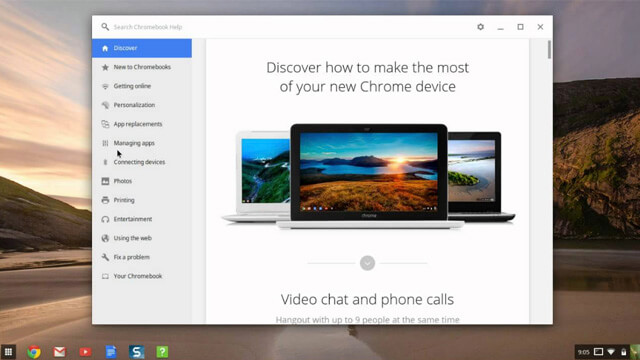
Task: Launch Chrome browser from the shelf
Action: [x=34, y=352]
